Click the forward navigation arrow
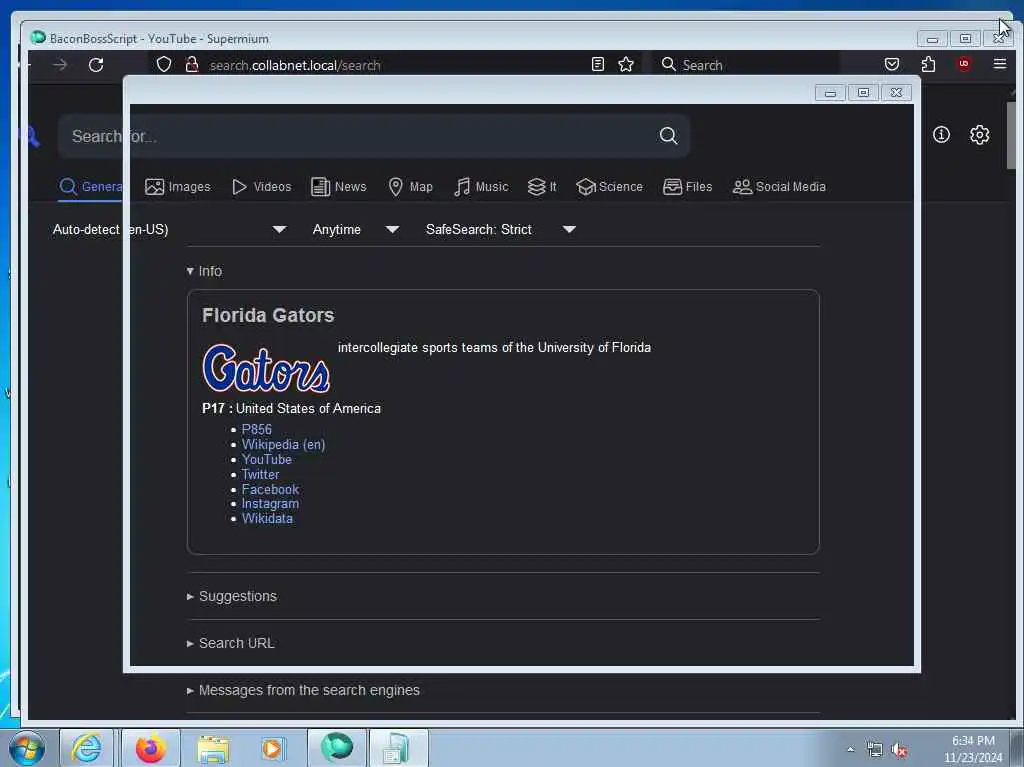 coord(60,65)
